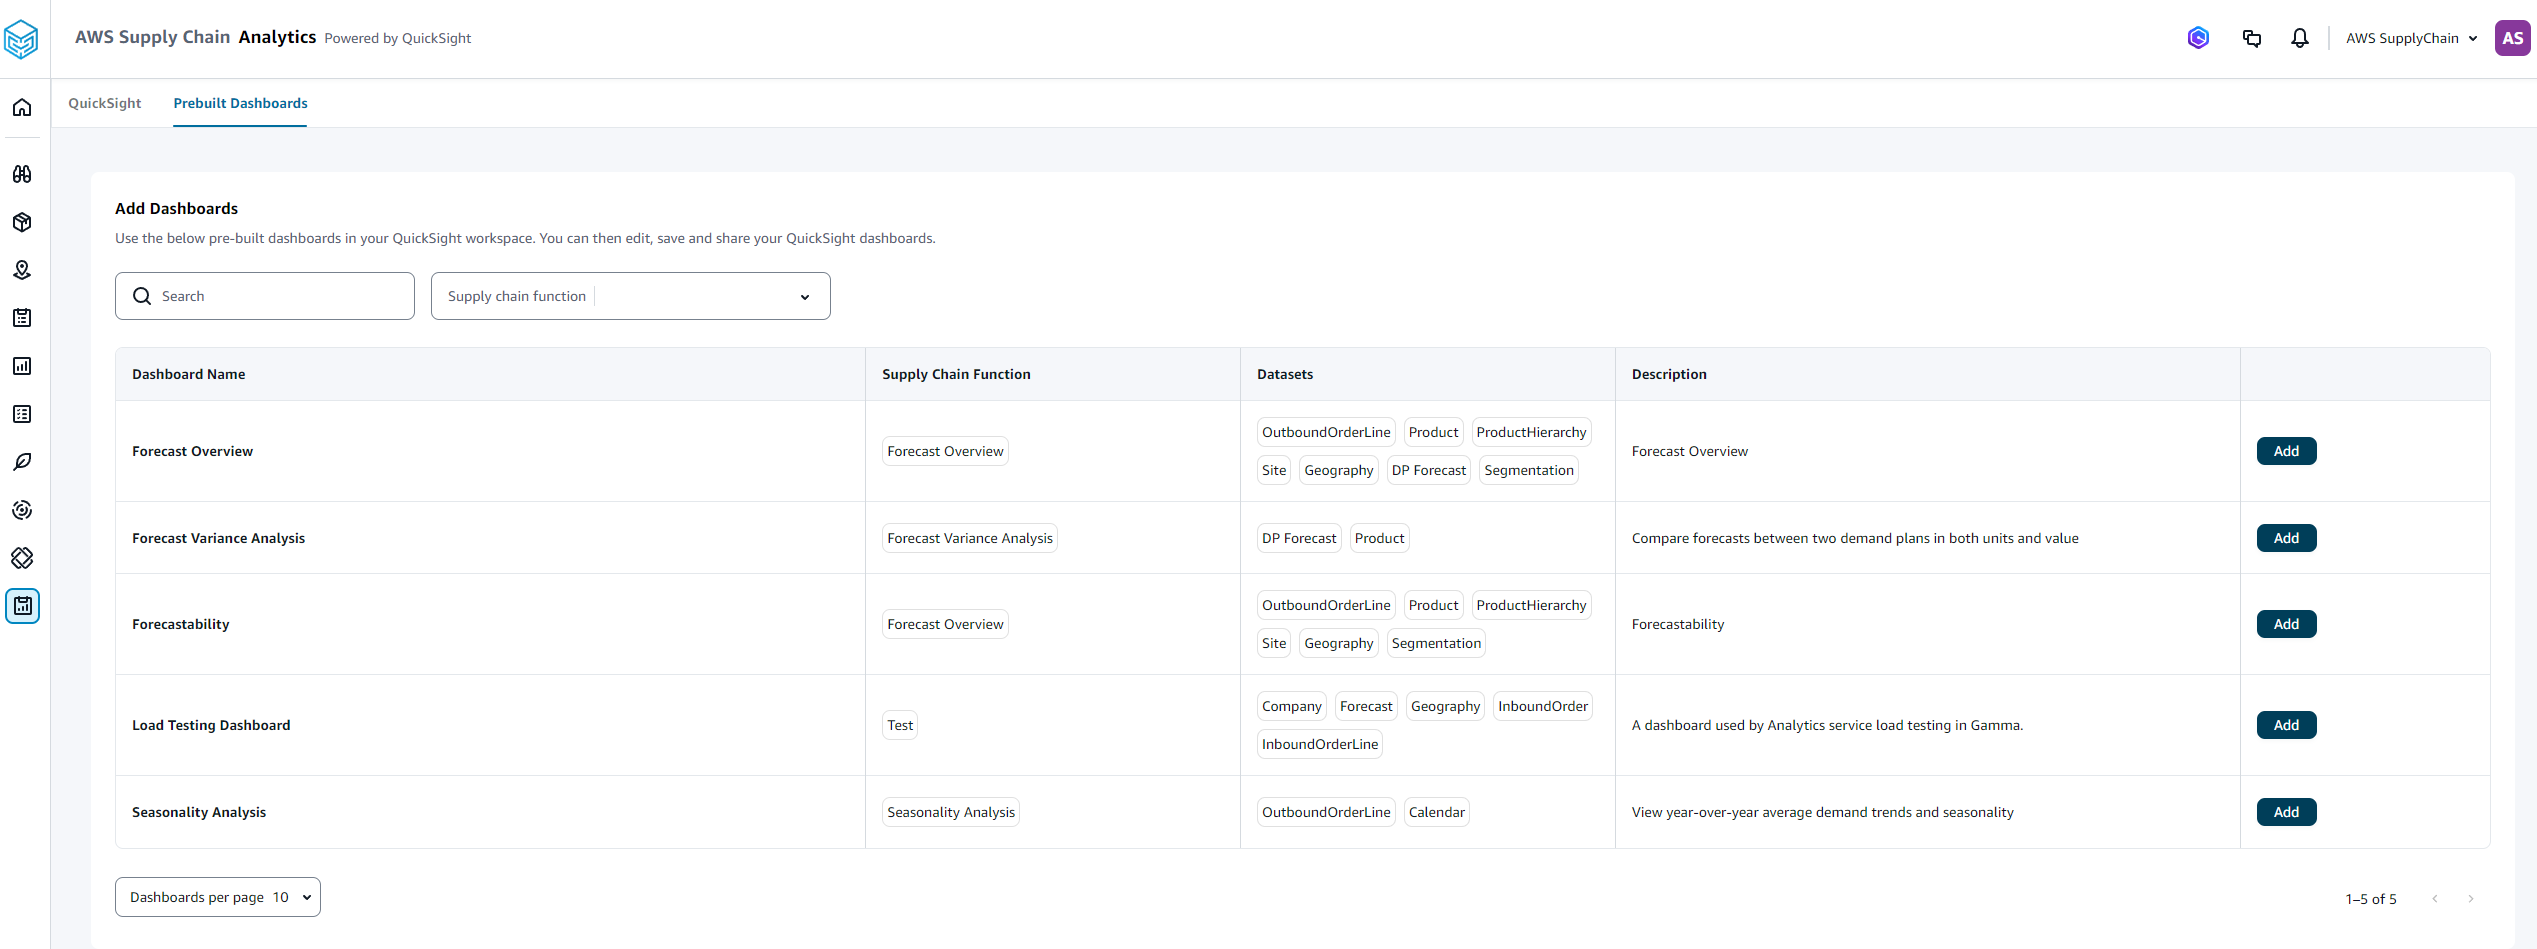This screenshot has width=2537, height=949.
Task: Click the location pin Network icon
Action: click(x=22, y=270)
